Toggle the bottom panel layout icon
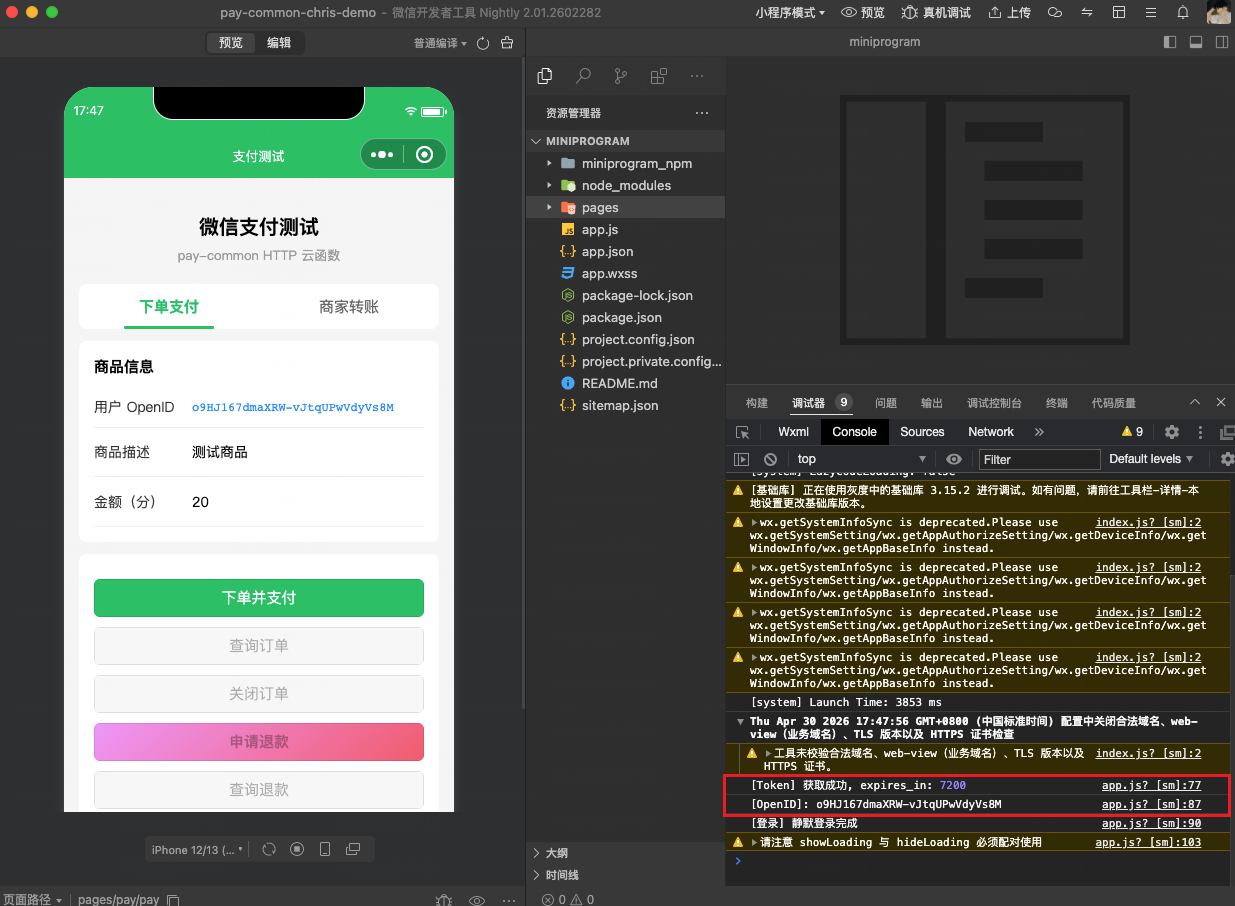Screen dimensions: 1235x906 click(x=1195, y=42)
